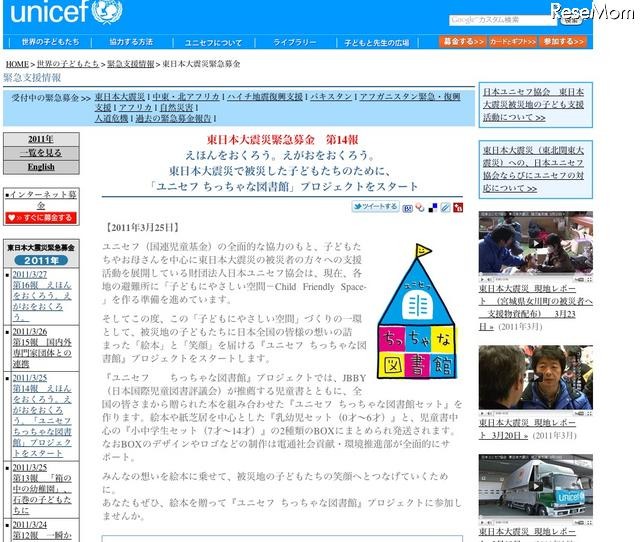
Task: Open 2011/3/27 第16報 report link
Action: [x=42, y=295]
